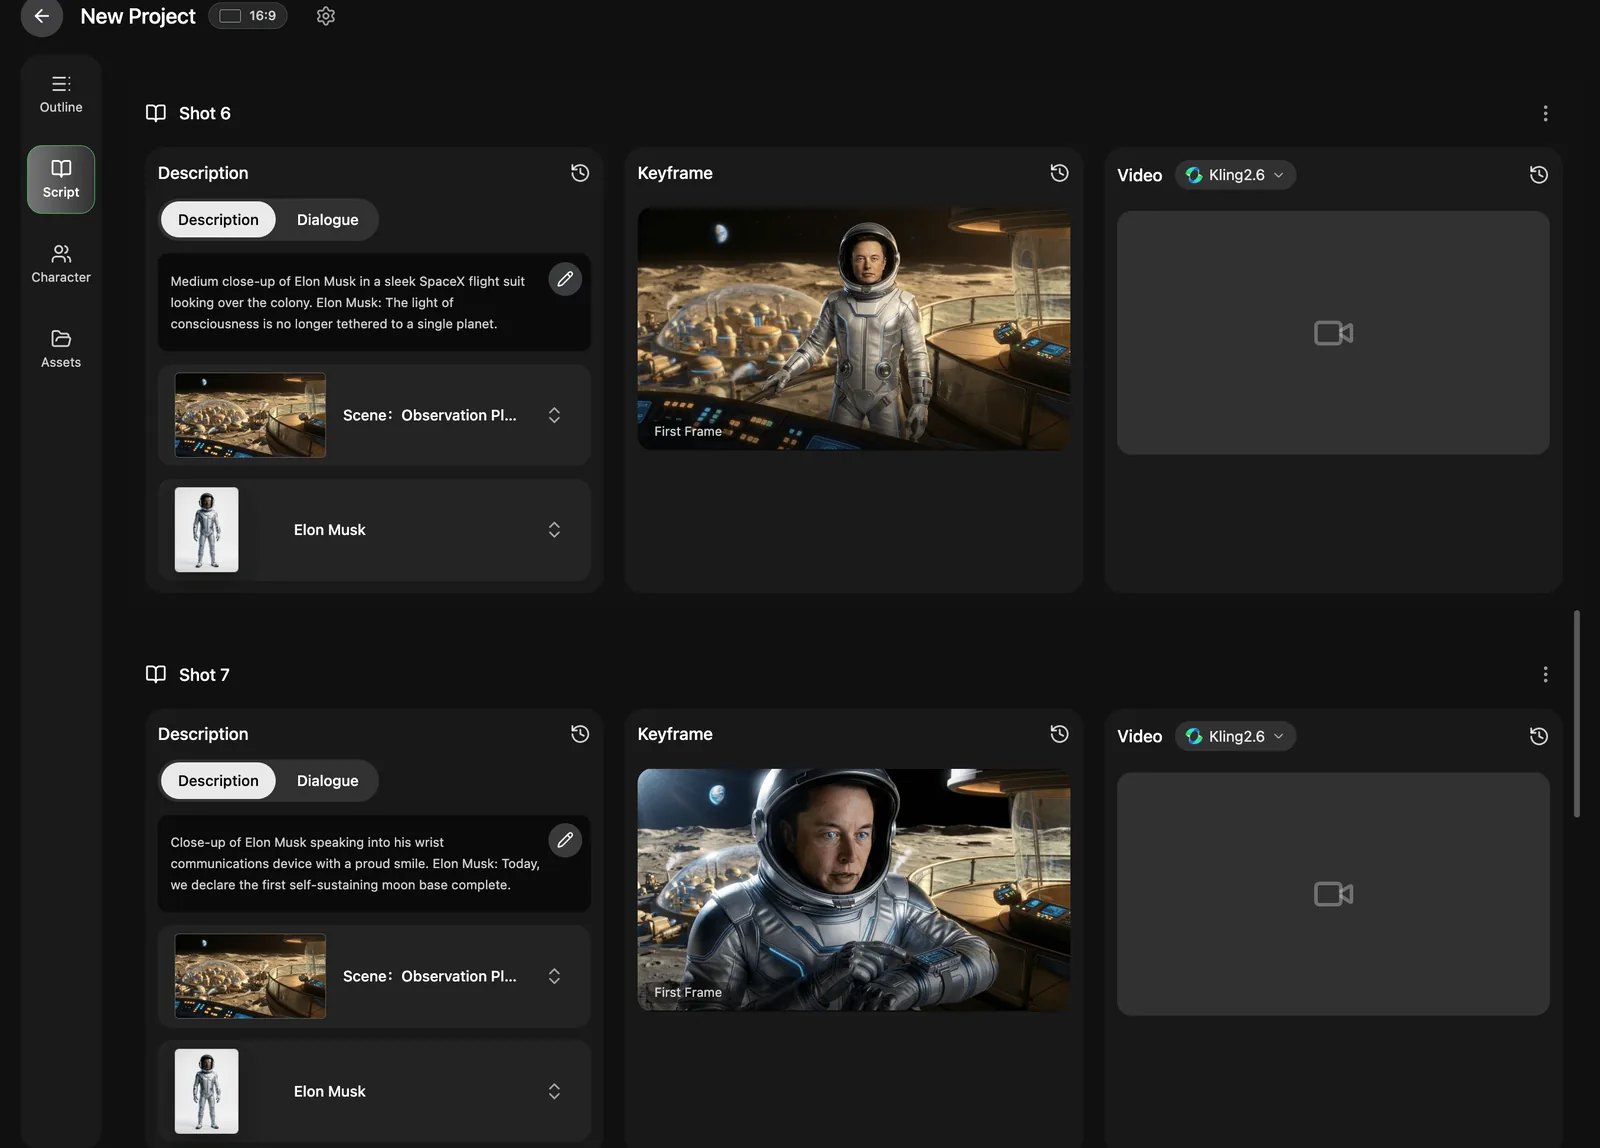Switch Shot 7 to Dialogue tab
This screenshot has height=1148, width=1600.
pyautogui.click(x=327, y=781)
